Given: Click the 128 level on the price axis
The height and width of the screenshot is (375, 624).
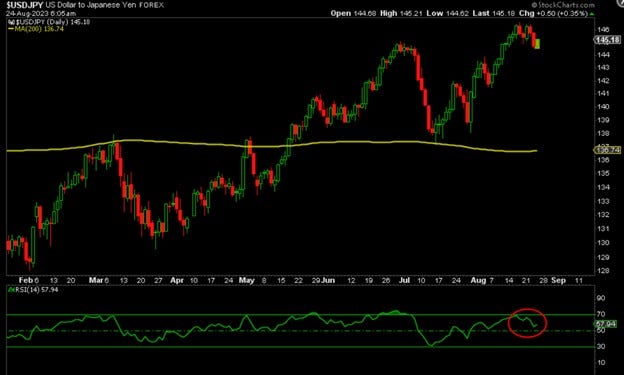Looking at the screenshot, I should [603, 271].
